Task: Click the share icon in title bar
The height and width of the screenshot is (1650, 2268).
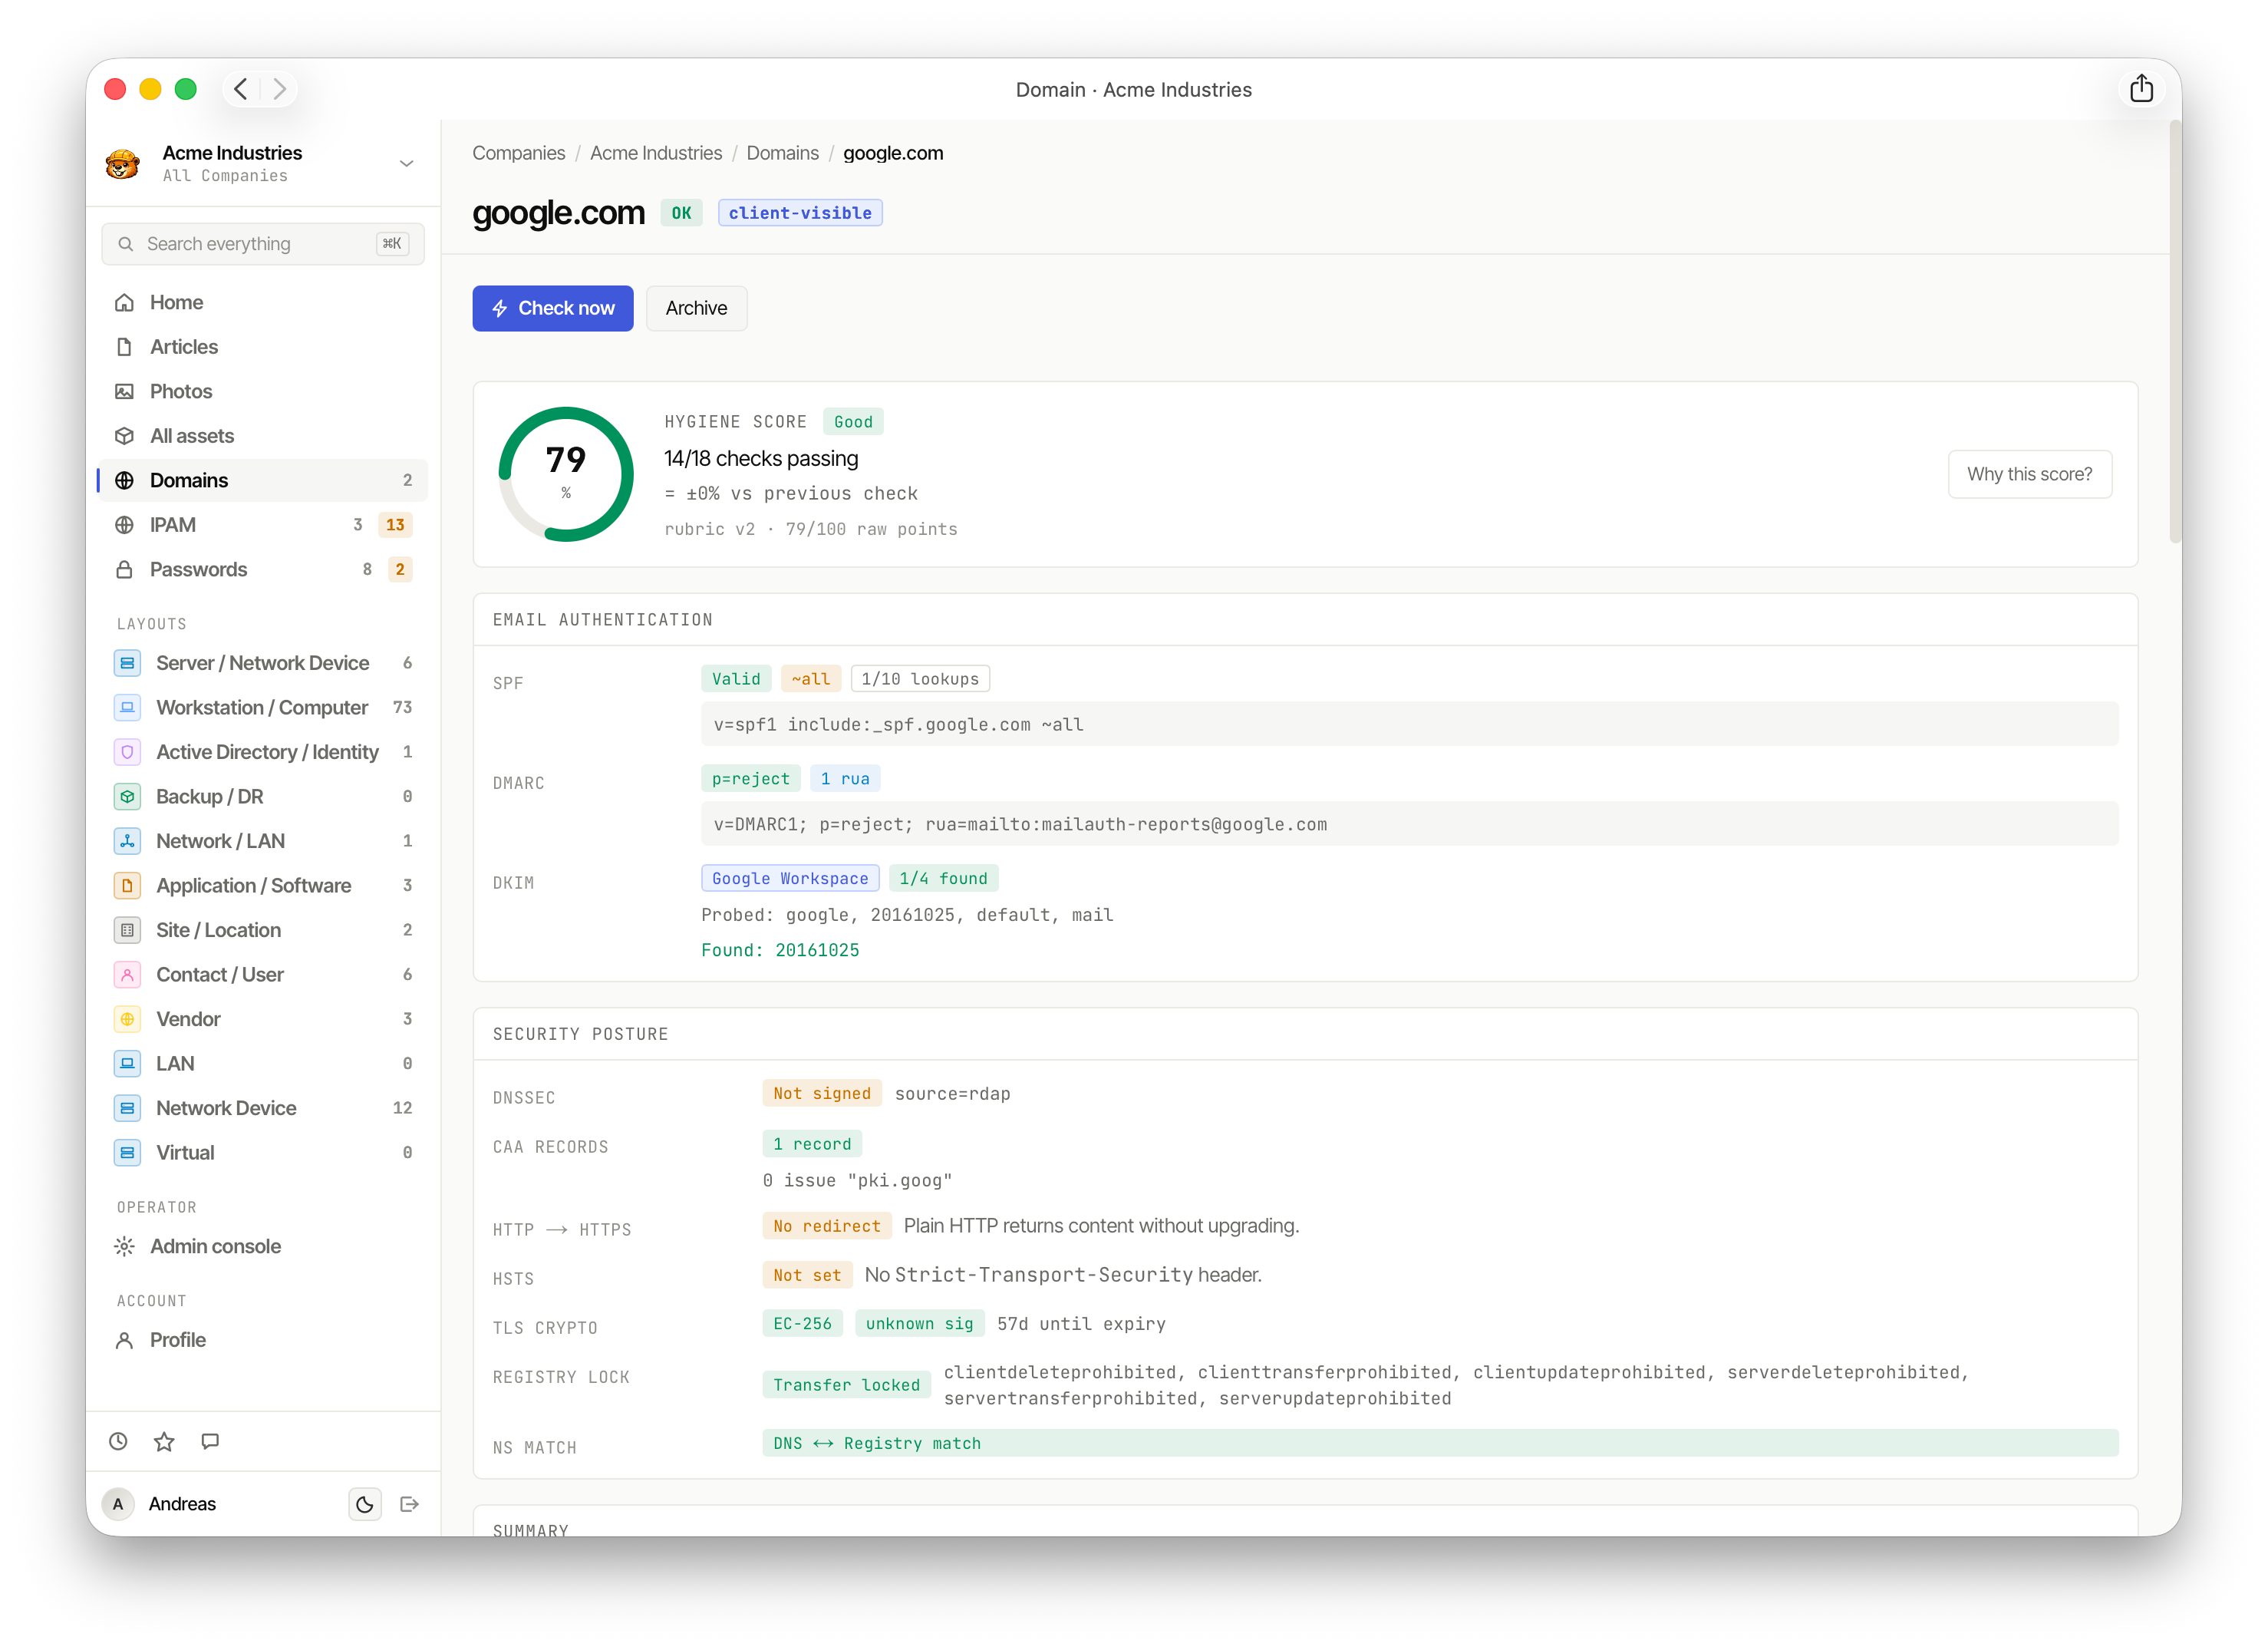Action: click(2140, 89)
